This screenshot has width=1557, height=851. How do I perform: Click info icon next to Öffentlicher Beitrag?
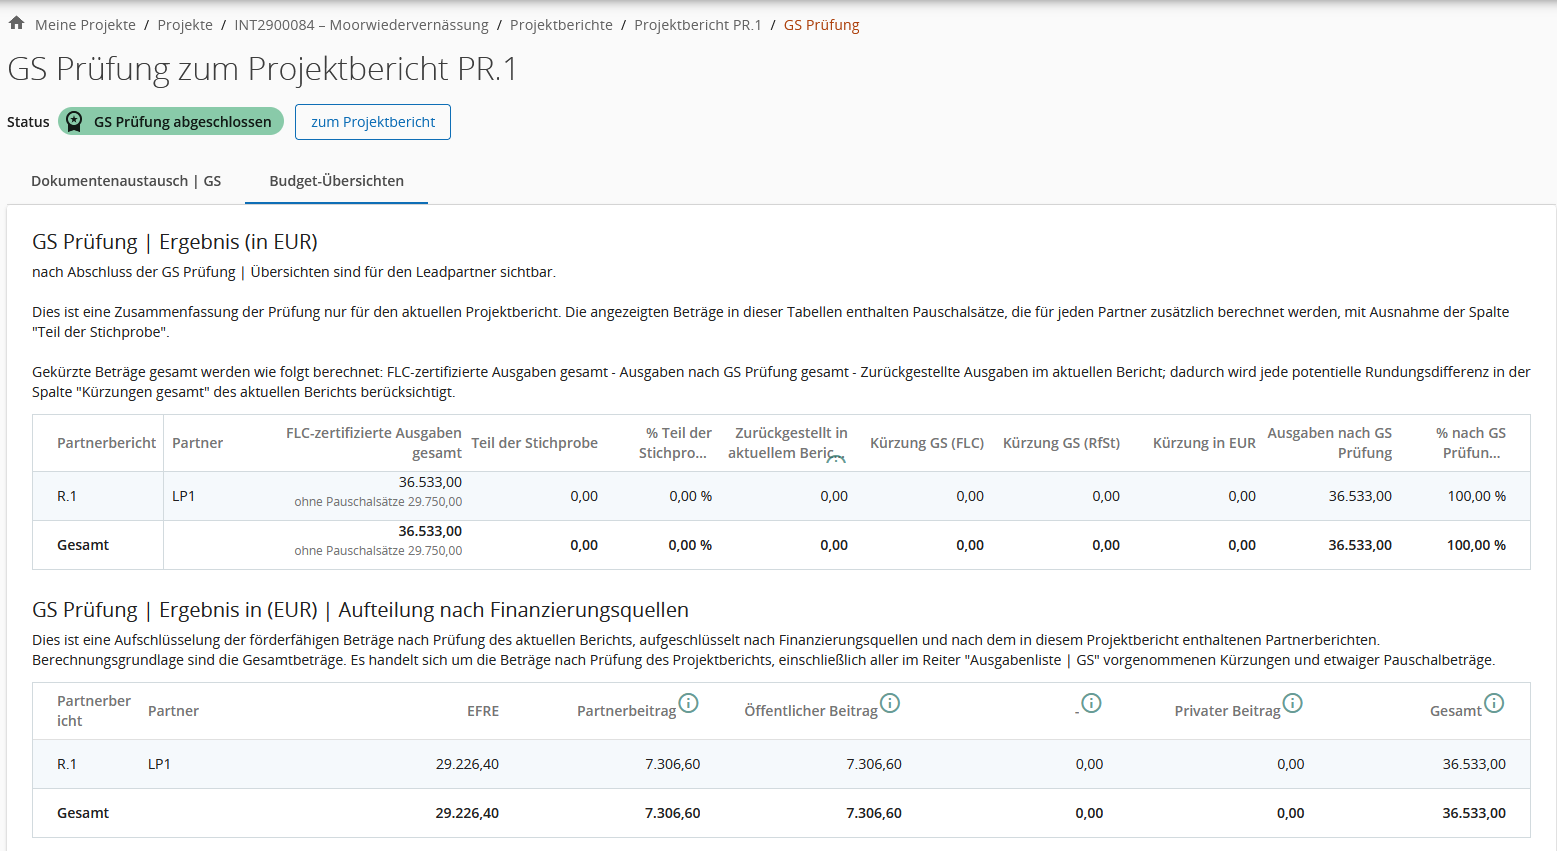890,703
